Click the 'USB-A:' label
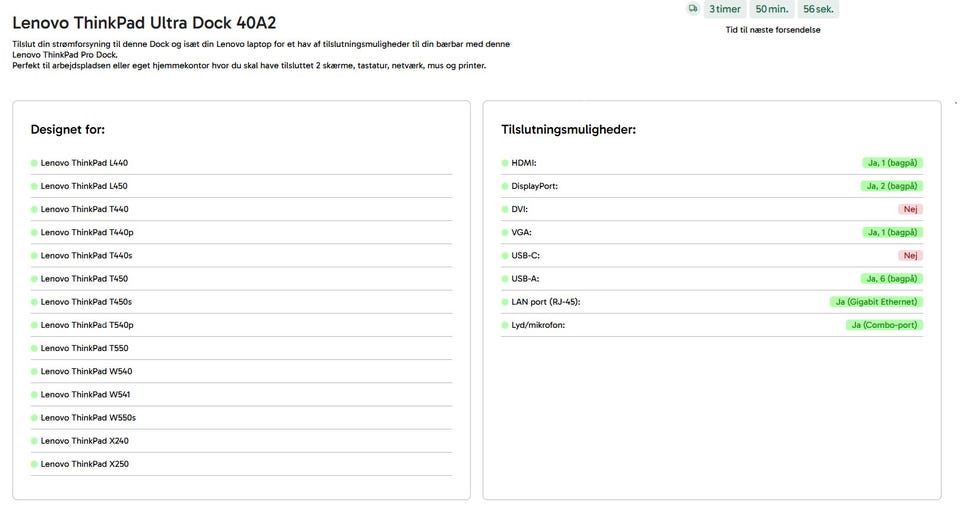The width and height of the screenshot is (960, 512). pos(525,279)
